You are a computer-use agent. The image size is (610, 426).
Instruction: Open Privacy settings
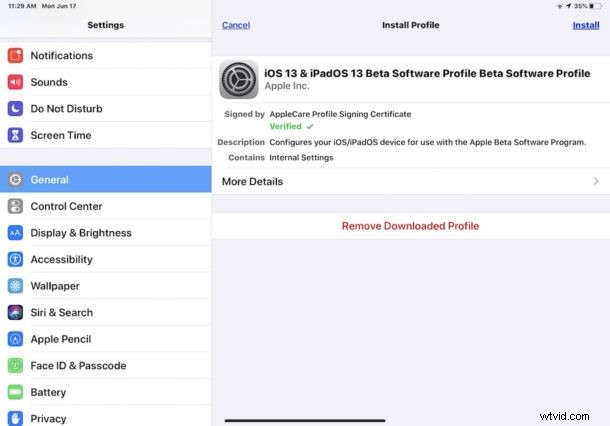click(106, 417)
